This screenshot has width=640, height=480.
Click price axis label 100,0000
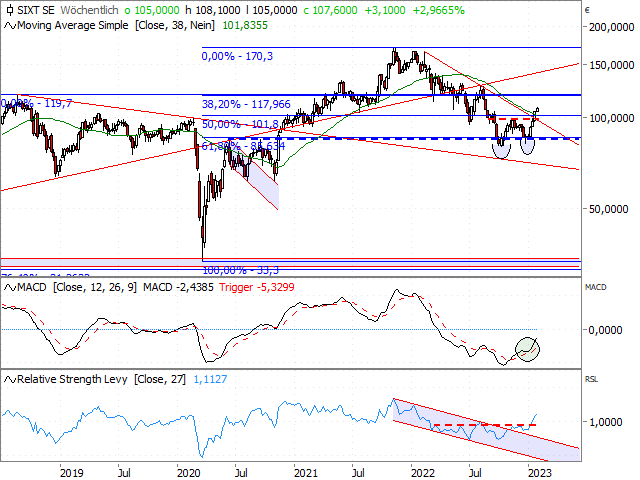tap(611, 118)
